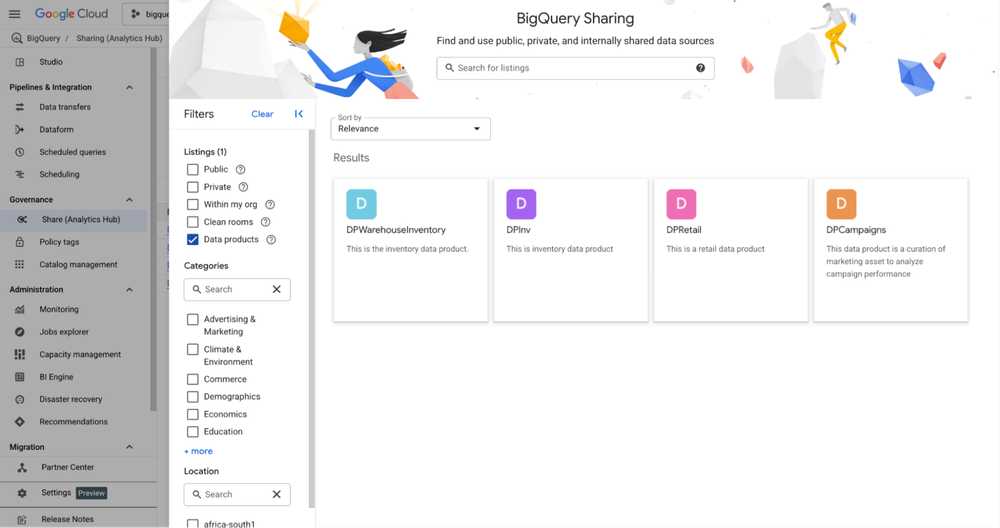Click the Data transfers sidebar icon
The image size is (1000, 528).
20,107
